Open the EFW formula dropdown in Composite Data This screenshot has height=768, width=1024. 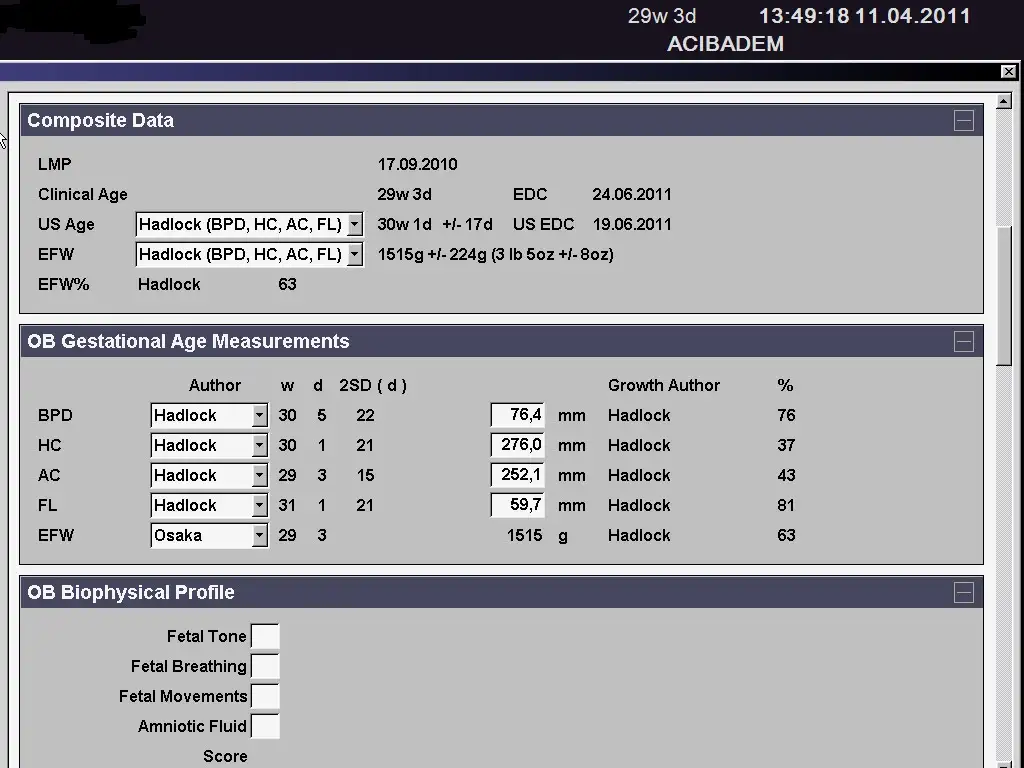coord(354,255)
